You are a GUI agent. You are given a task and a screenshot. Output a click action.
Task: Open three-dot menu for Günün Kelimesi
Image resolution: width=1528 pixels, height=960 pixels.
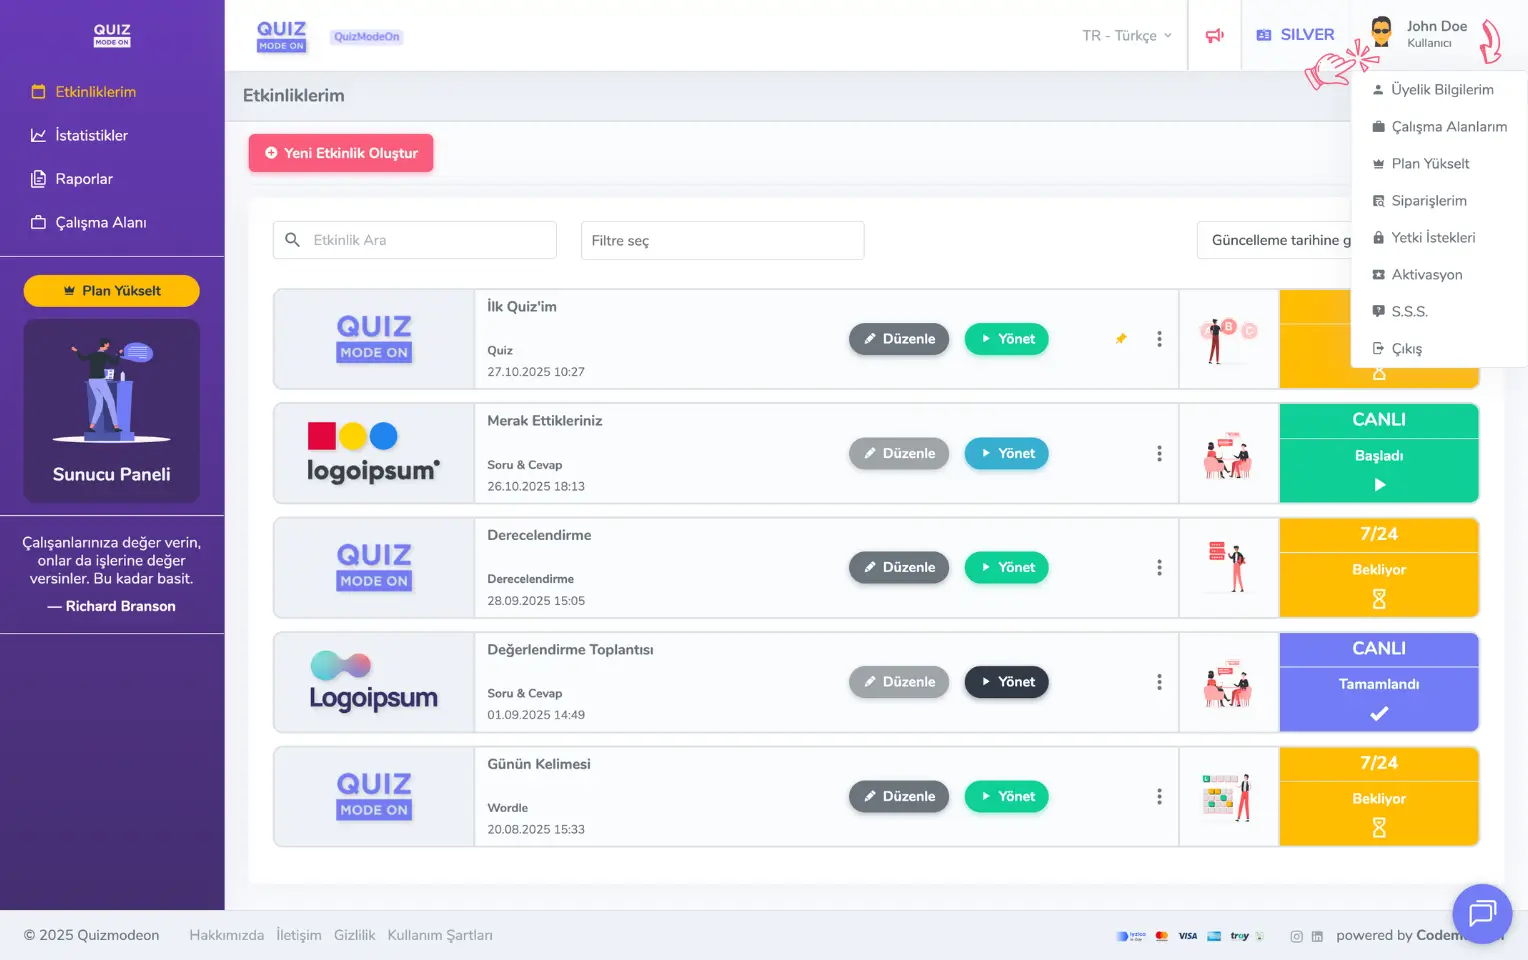1159,797
